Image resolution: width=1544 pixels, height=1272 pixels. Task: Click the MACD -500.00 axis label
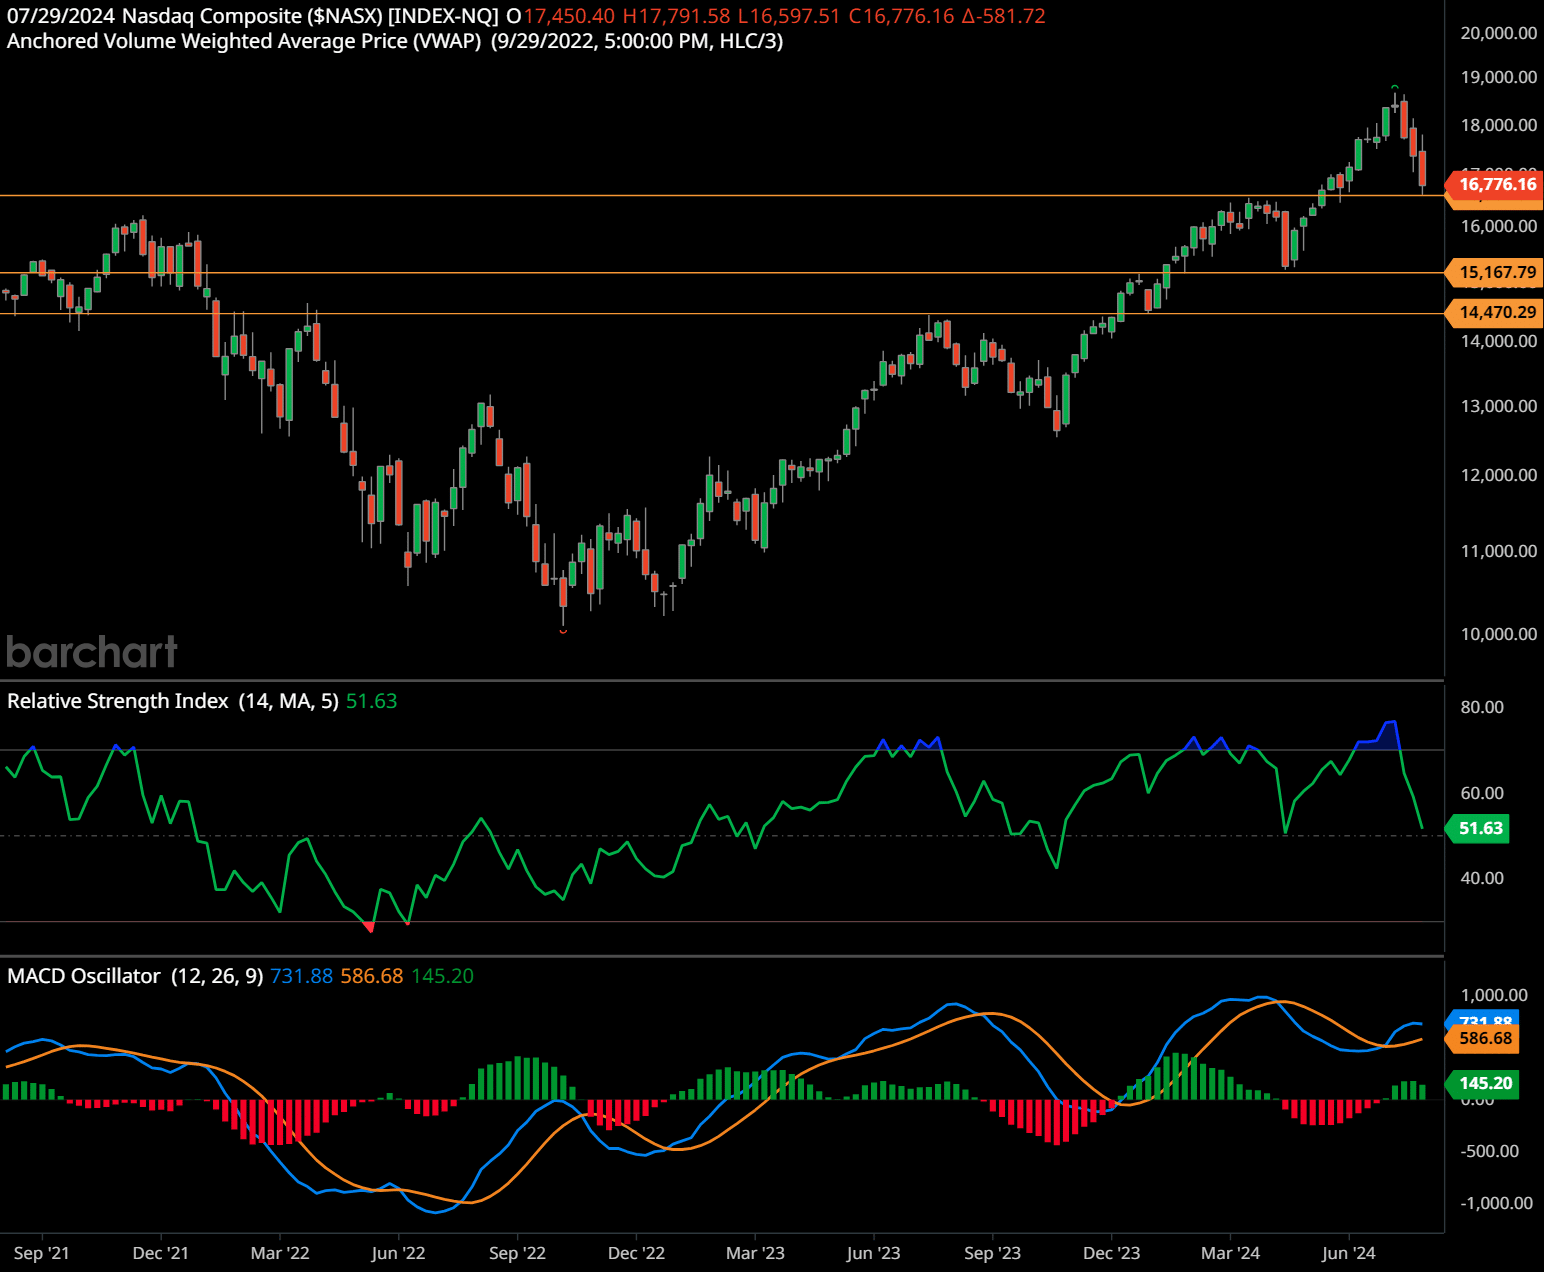pos(1489,1151)
